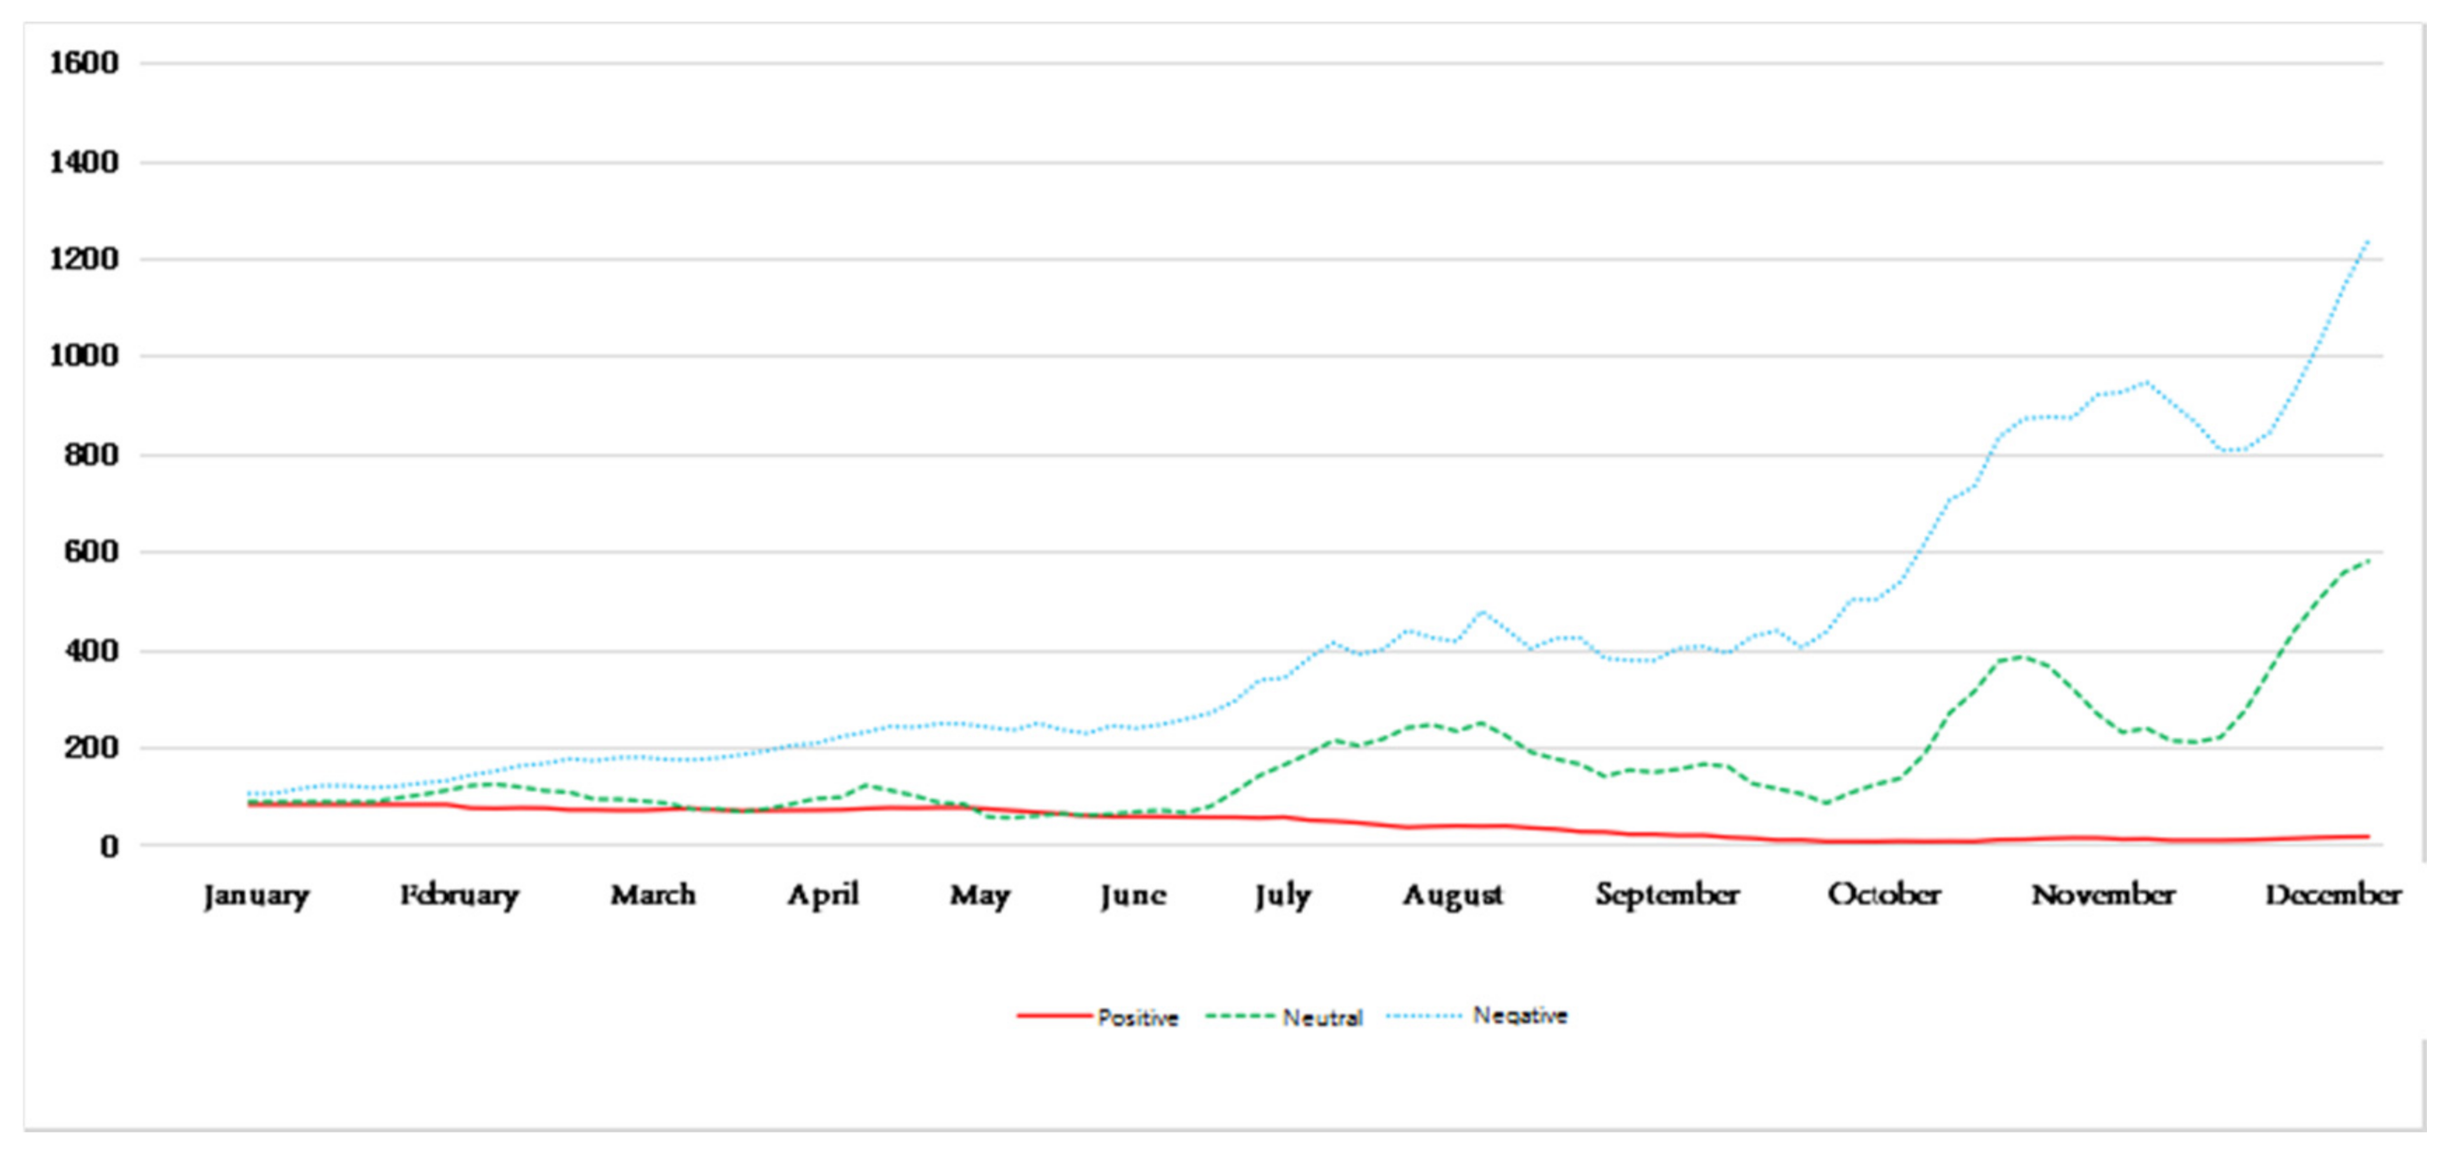Select the Neutral legend label
Screen dimensions: 2457x1166
[x=1322, y=1018]
